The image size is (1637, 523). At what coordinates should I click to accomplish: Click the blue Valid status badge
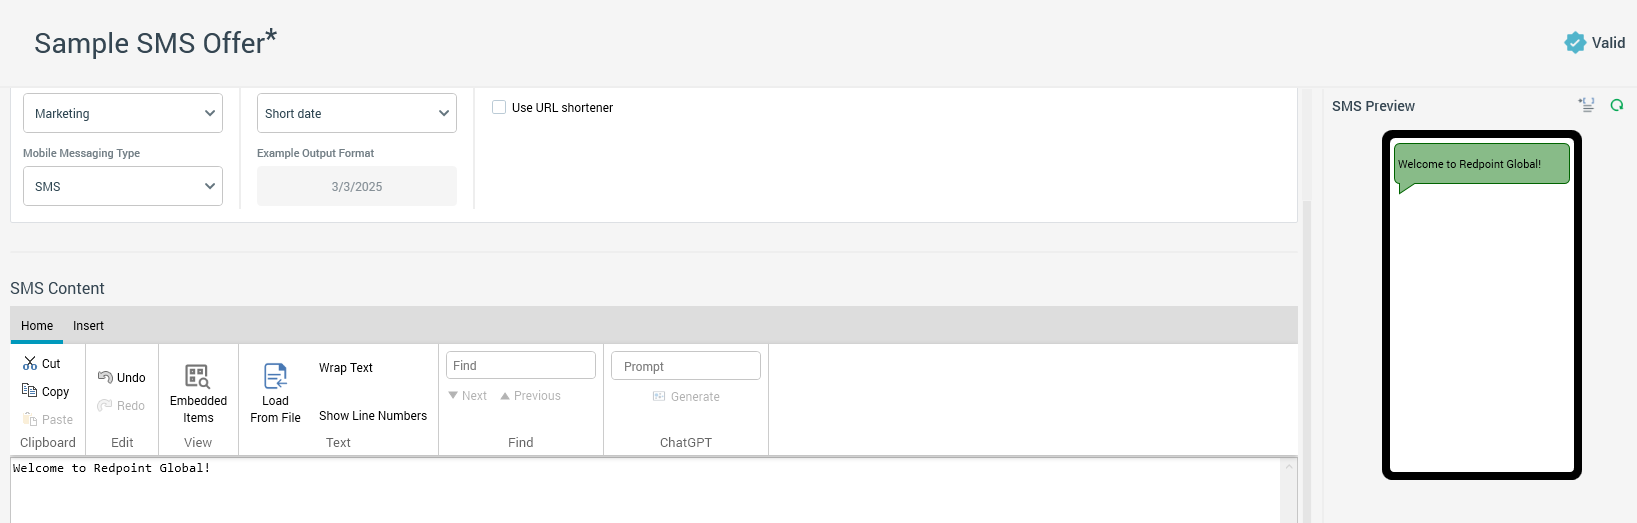coord(1575,43)
